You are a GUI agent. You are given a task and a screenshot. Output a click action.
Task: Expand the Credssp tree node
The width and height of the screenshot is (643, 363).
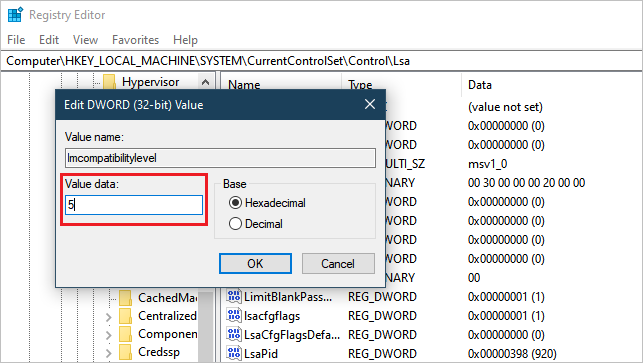[x=108, y=353]
